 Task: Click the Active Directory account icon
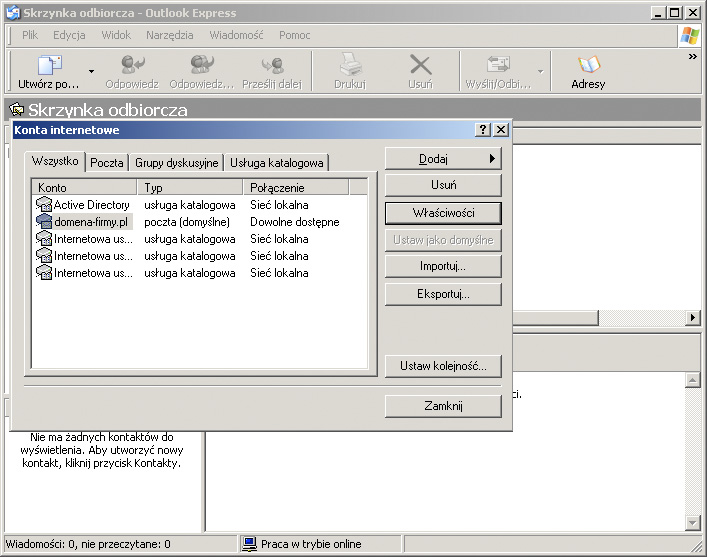click(x=44, y=205)
